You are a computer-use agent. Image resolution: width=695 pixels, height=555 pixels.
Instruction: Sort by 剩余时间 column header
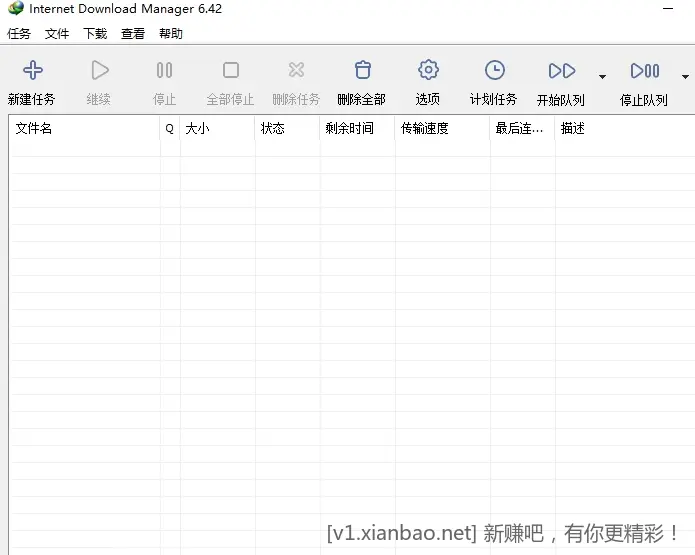tap(357, 129)
